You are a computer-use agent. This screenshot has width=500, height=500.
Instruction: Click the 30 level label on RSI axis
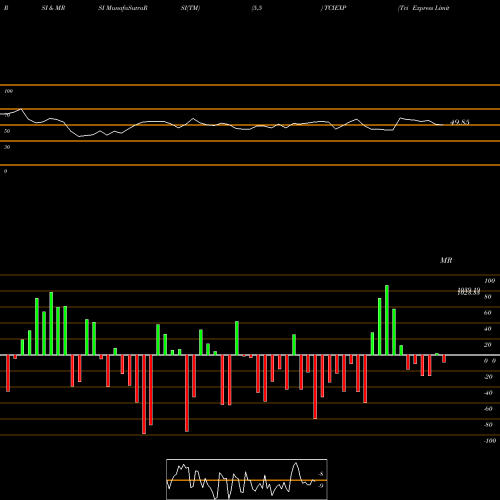7,147
